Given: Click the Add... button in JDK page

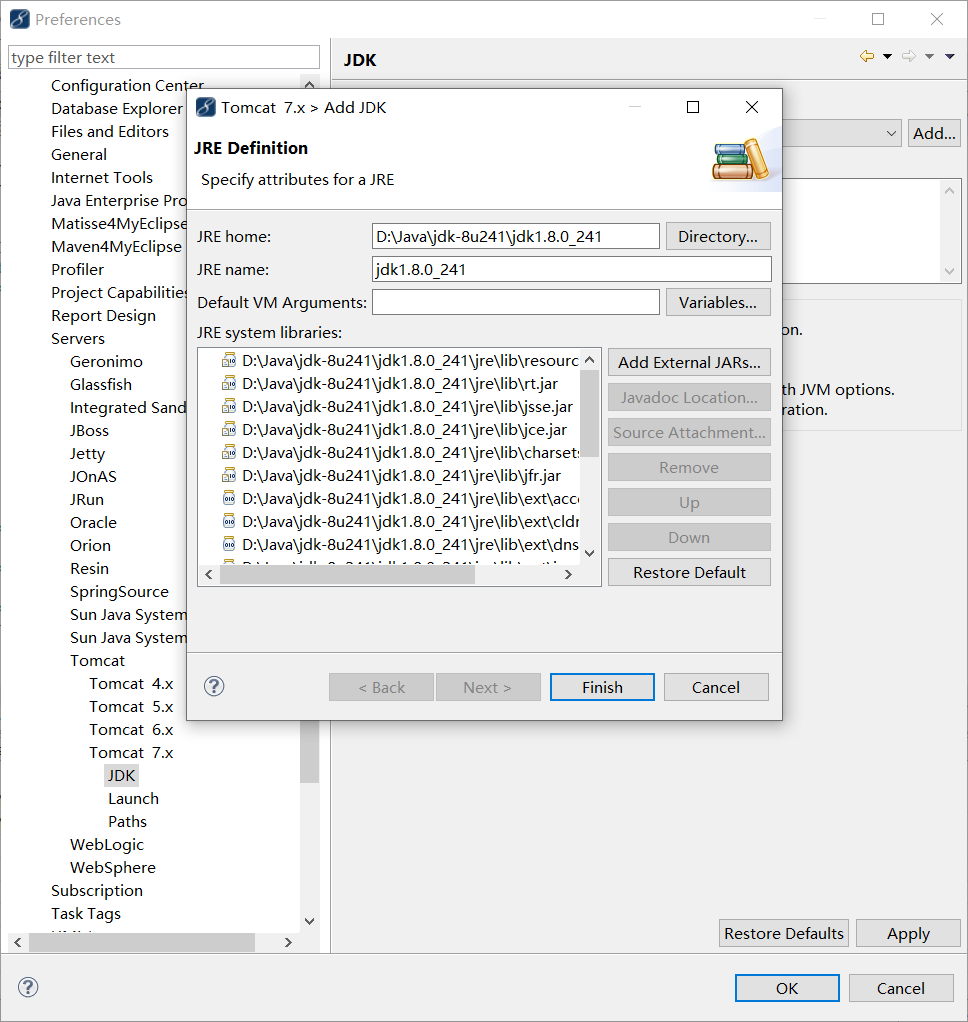Looking at the screenshot, I should click(x=934, y=134).
